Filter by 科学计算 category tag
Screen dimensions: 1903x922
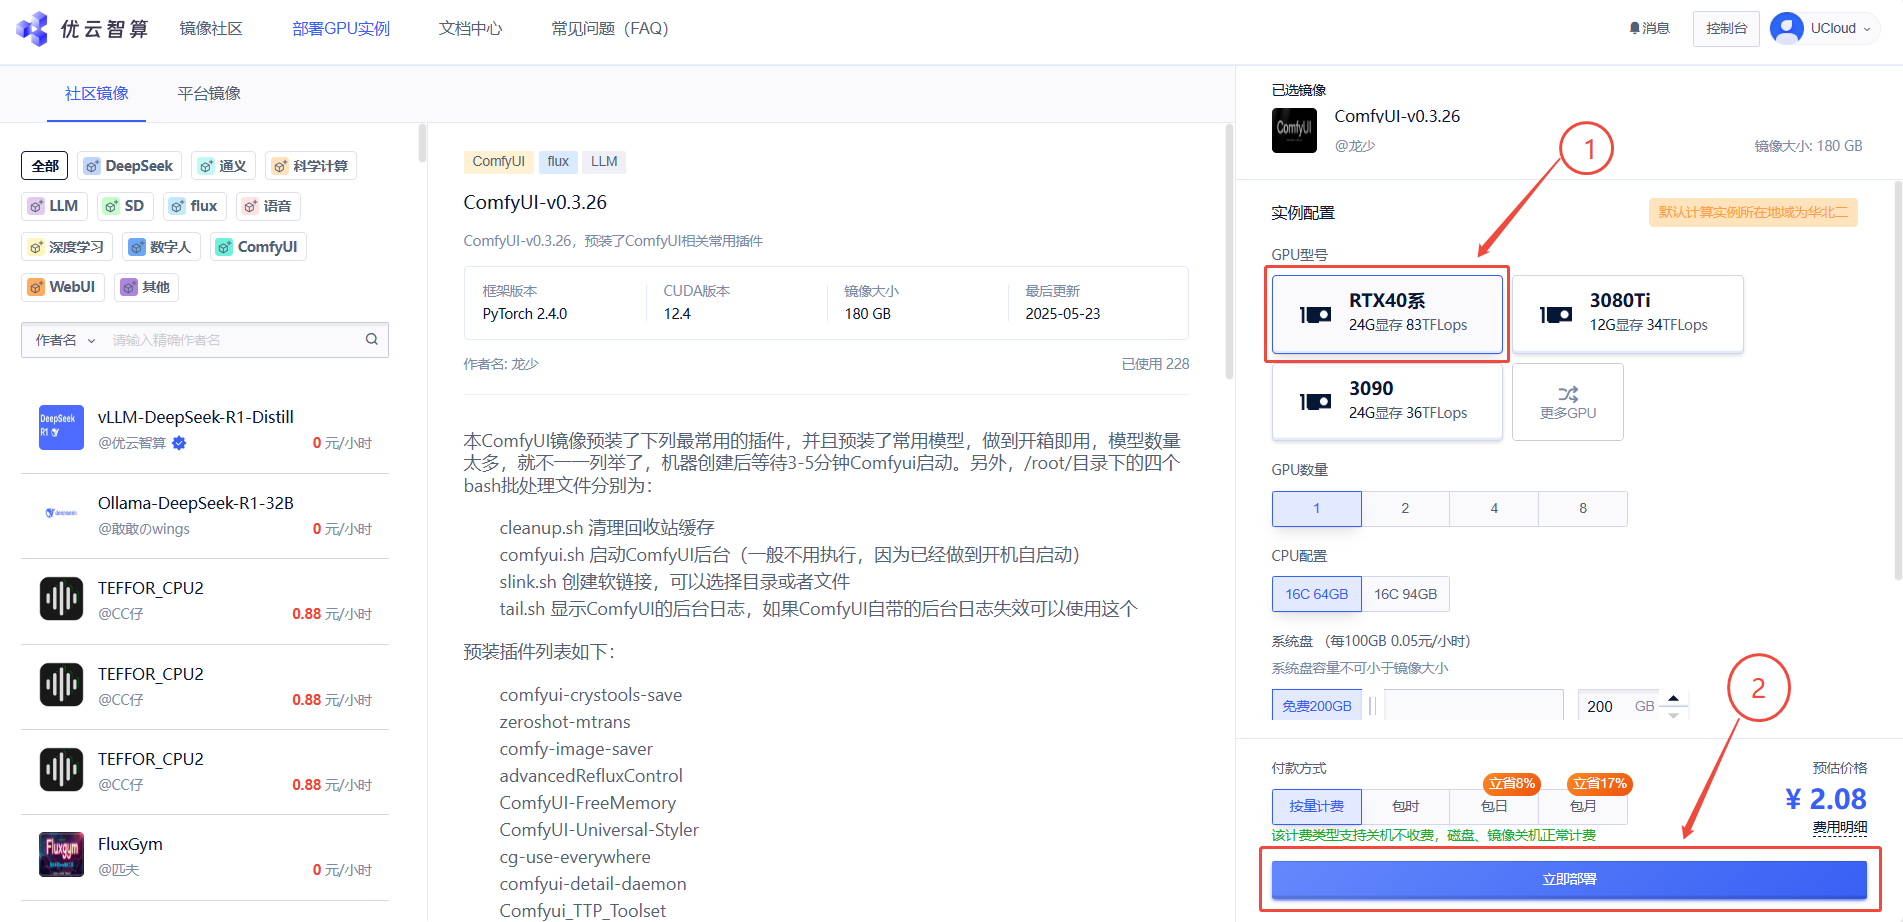coord(311,166)
